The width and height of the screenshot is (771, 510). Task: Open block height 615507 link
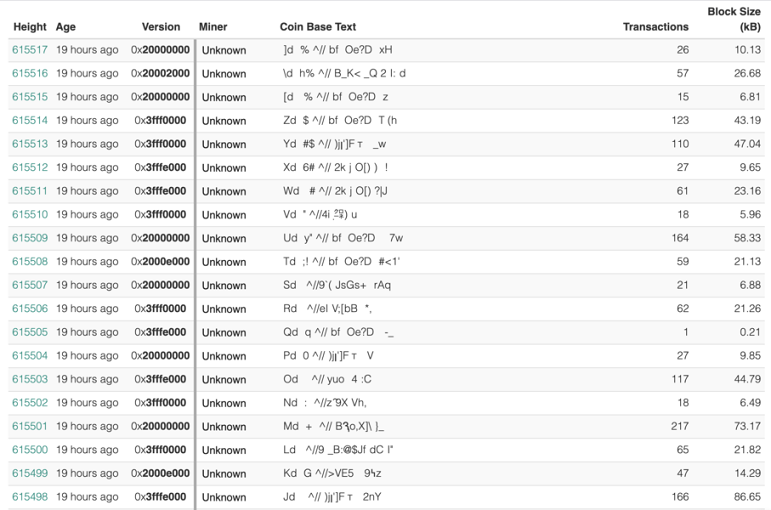click(30, 285)
